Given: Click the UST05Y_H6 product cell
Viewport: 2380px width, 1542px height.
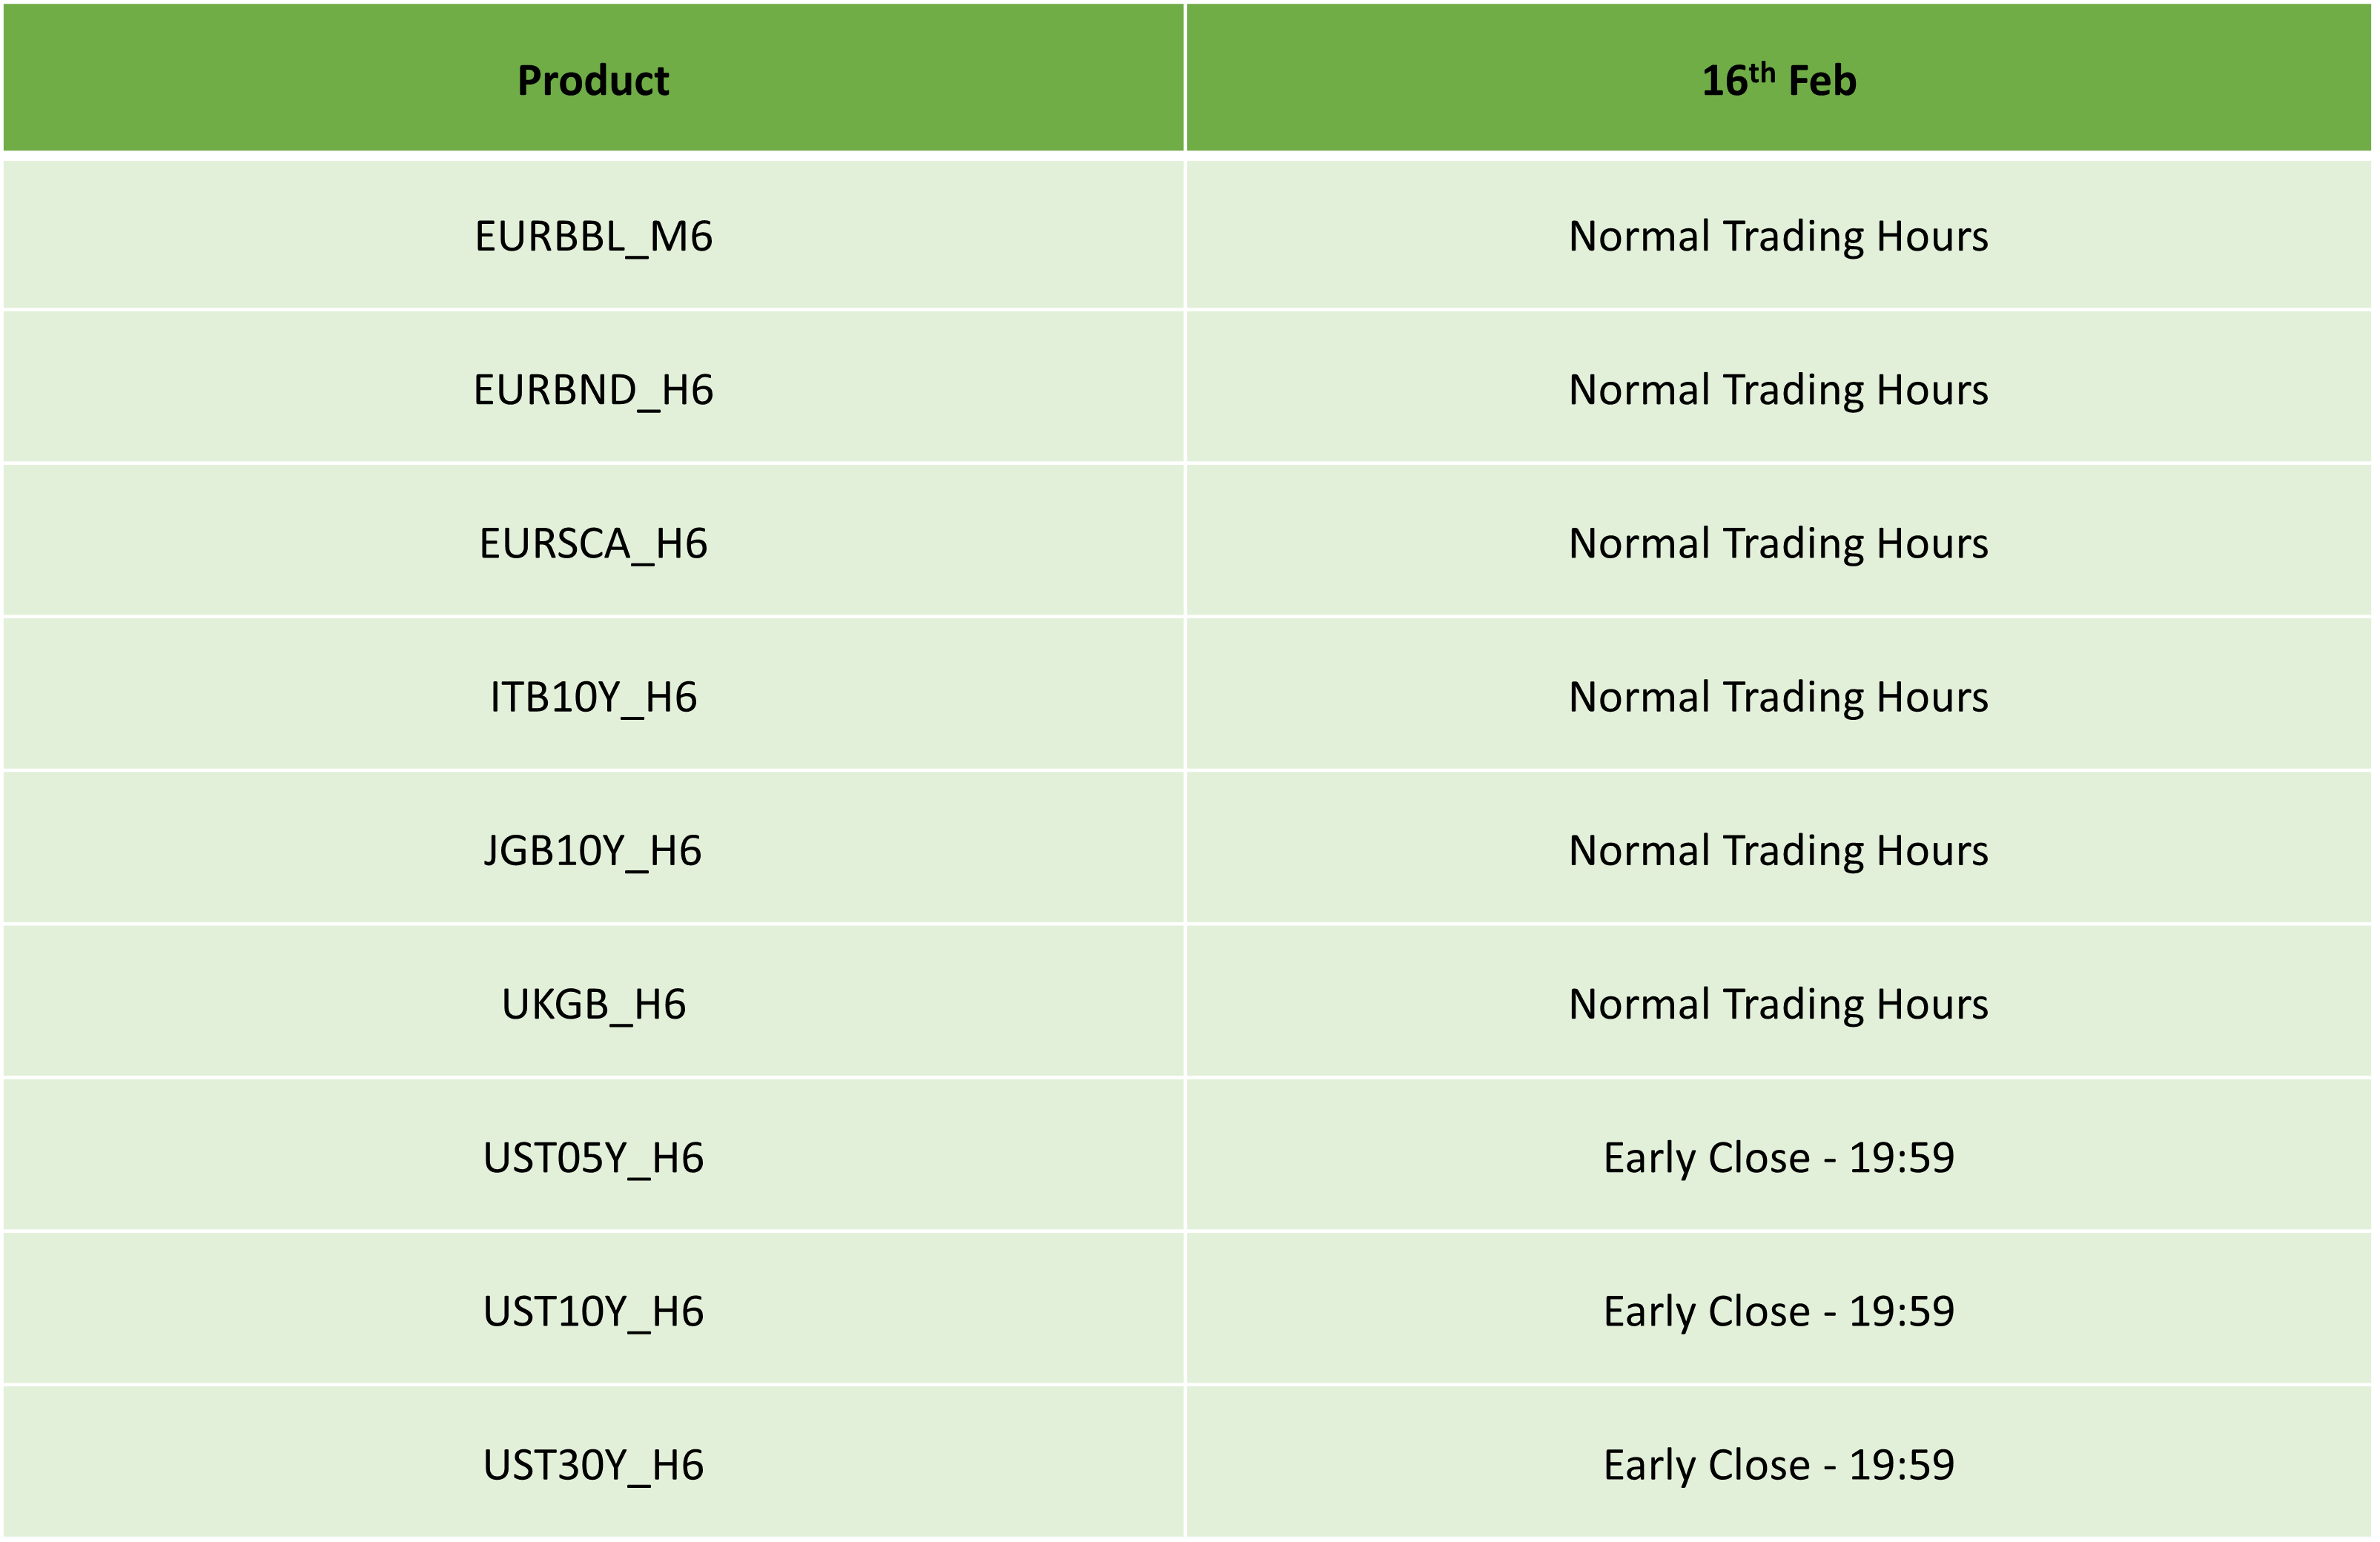Looking at the screenshot, I should 593,1157.
